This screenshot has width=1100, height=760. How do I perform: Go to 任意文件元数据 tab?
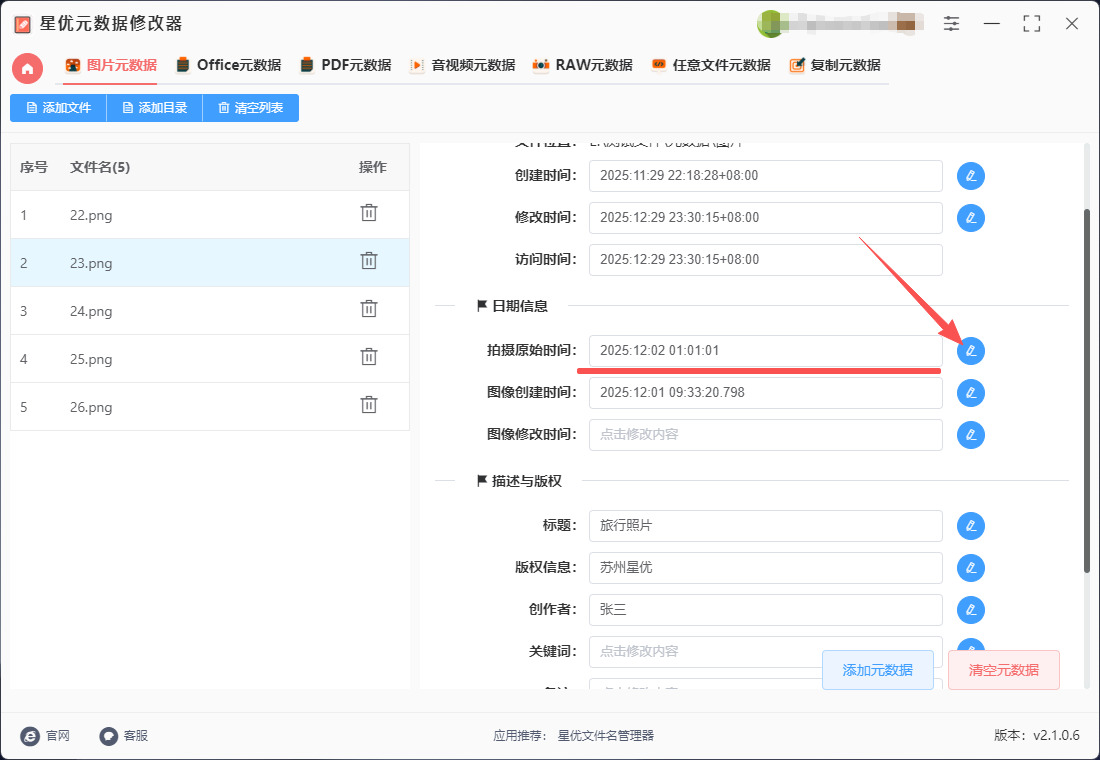point(711,65)
